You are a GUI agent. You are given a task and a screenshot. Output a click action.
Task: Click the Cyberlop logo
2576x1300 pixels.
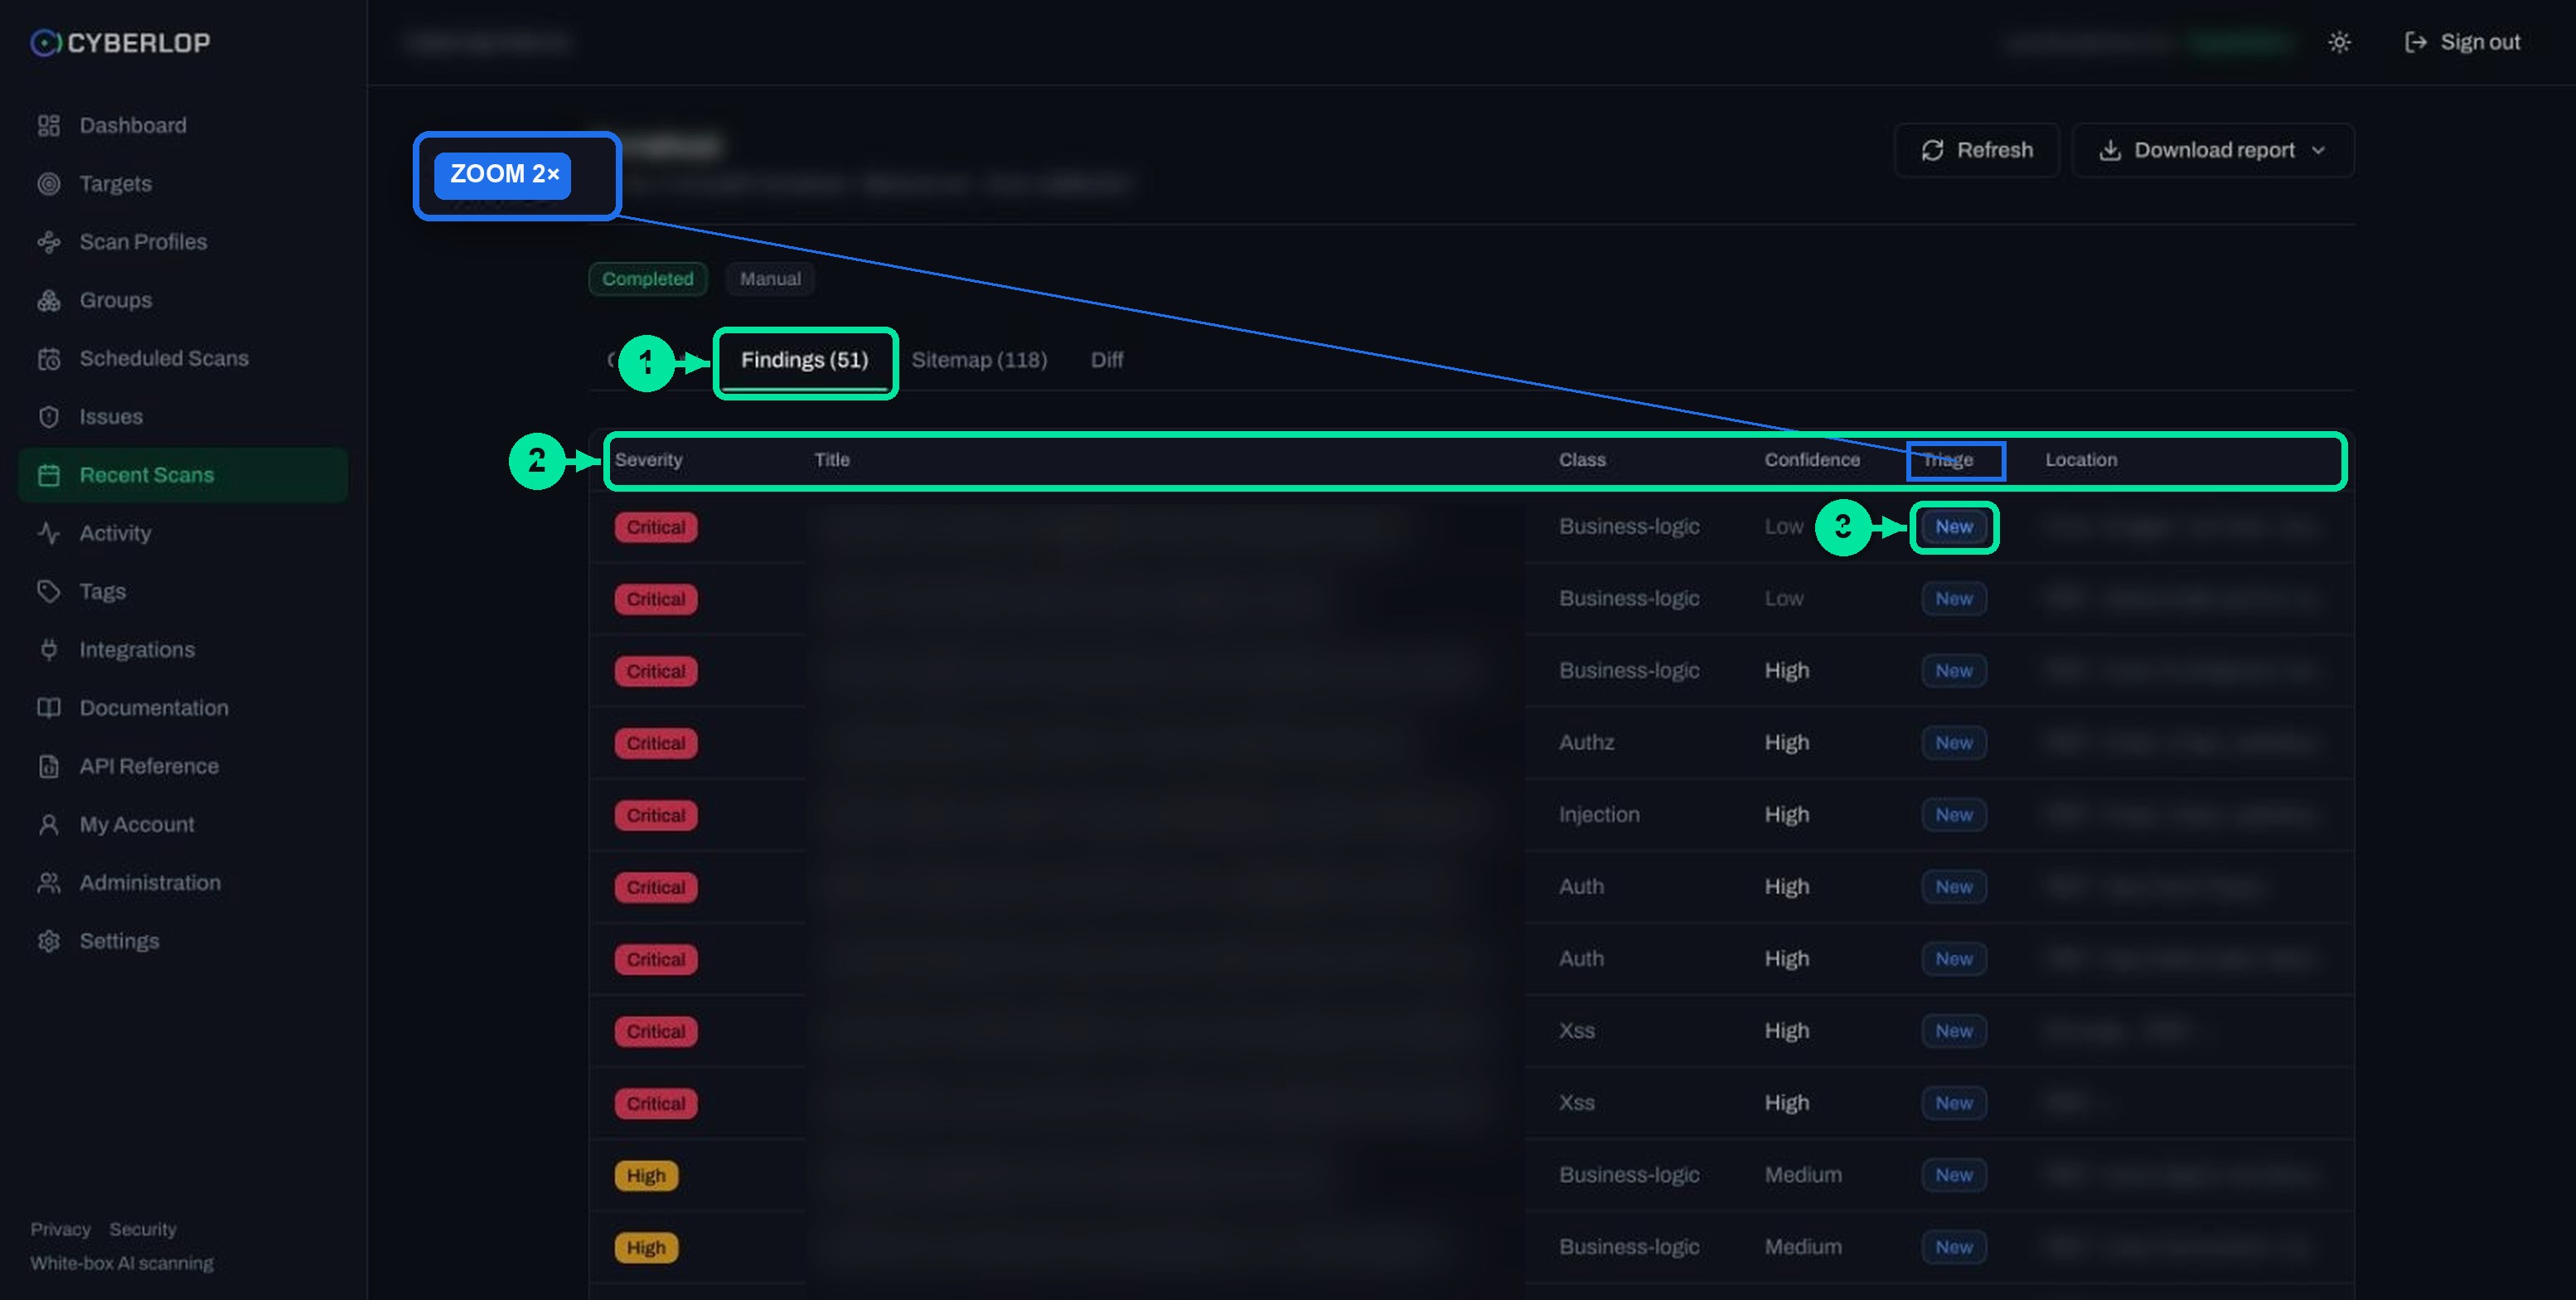pyautogui.click(x=120, y=43)
